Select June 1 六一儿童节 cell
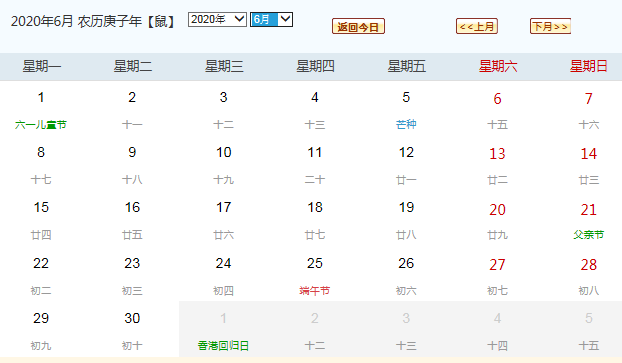The height and width of the screenshot is (363, 622). pyautogui.click(x=41, y=110)
